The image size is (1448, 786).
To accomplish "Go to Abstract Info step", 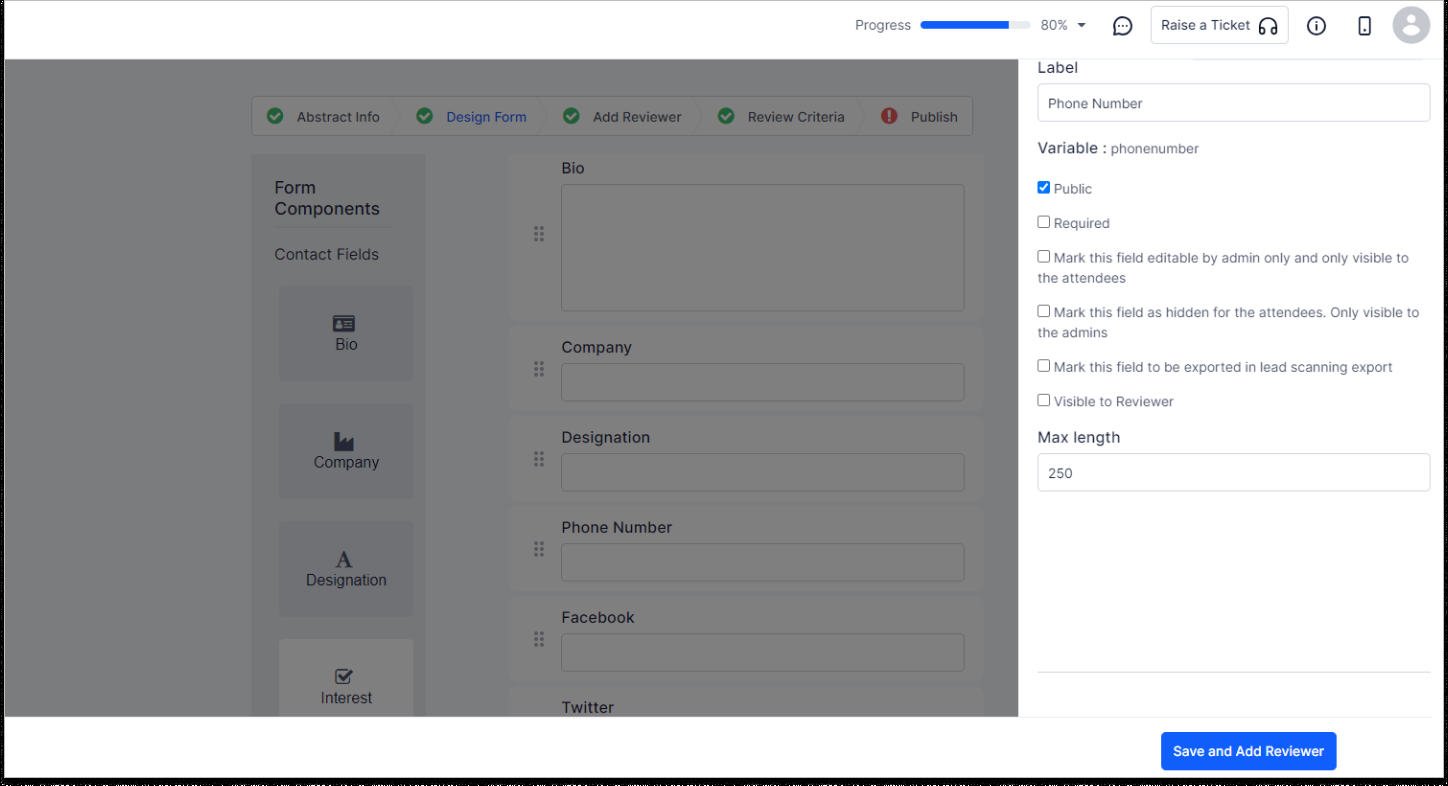I will point(338,117).
